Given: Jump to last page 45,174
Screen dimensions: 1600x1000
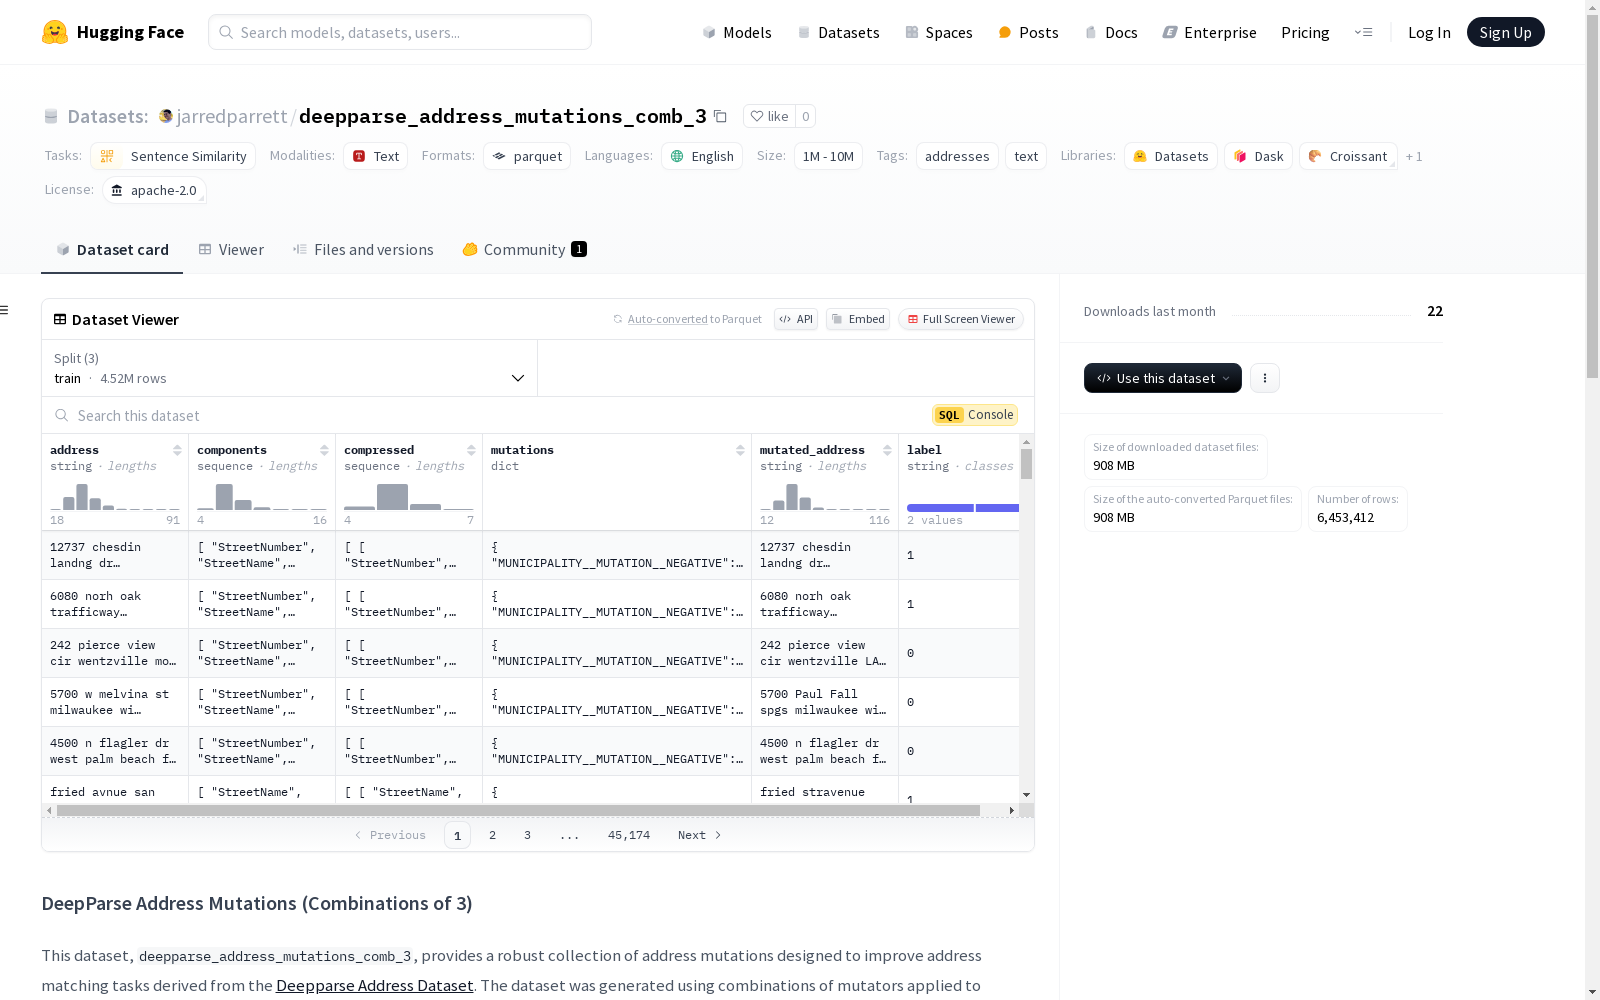Looking at the screenshot, I should pos(629,835).
